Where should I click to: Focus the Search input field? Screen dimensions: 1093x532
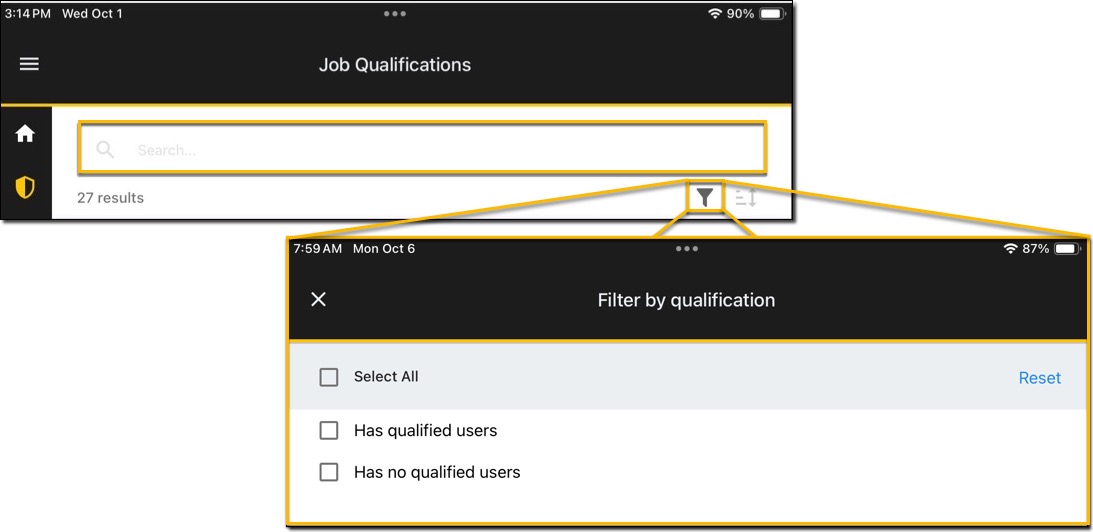[440, 150]
